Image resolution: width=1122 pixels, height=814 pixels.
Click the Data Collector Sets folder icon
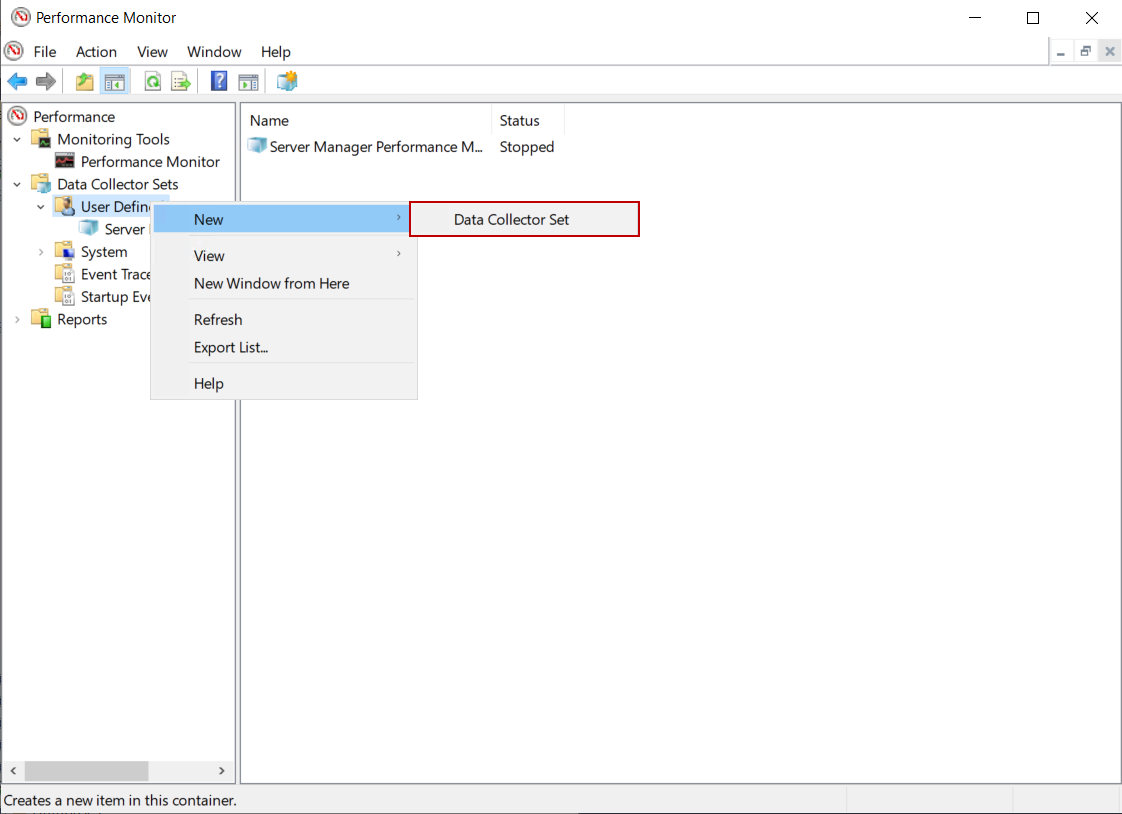tap(42, 184)
